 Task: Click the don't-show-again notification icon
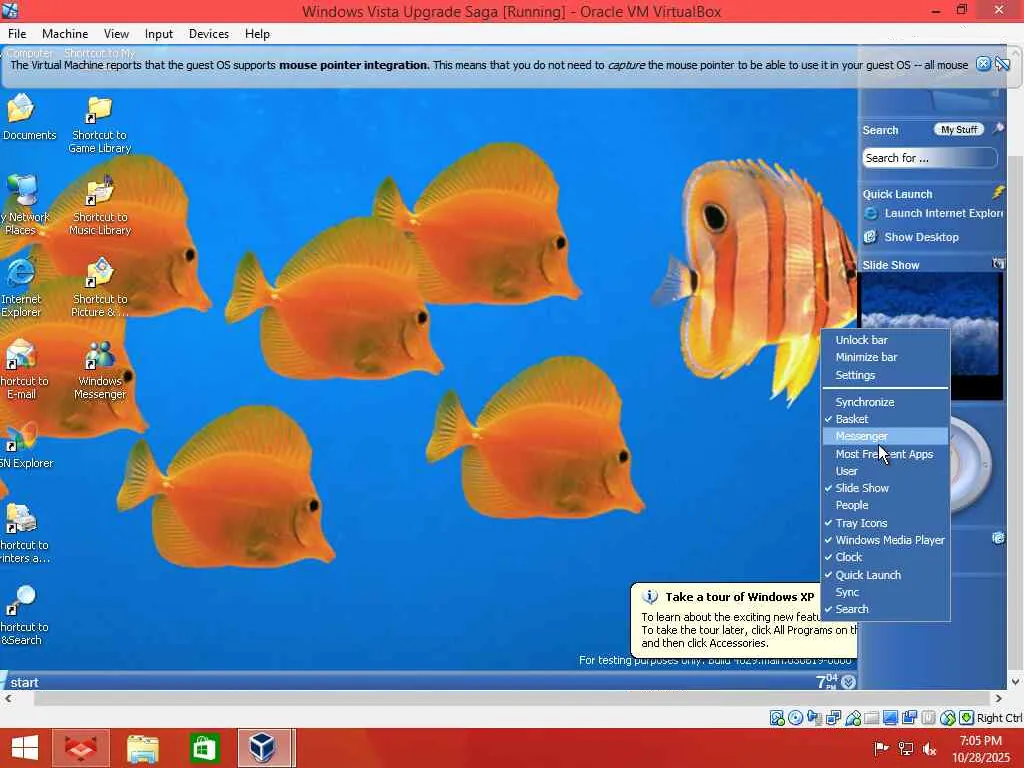pyautogui.click(x=1002, y=64)
